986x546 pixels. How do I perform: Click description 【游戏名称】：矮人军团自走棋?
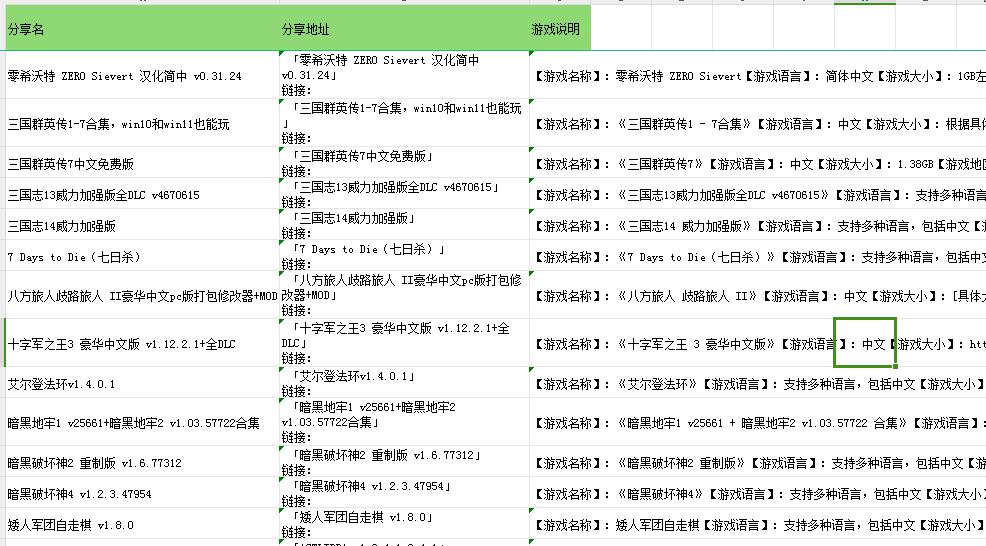(x=758, y=523)
